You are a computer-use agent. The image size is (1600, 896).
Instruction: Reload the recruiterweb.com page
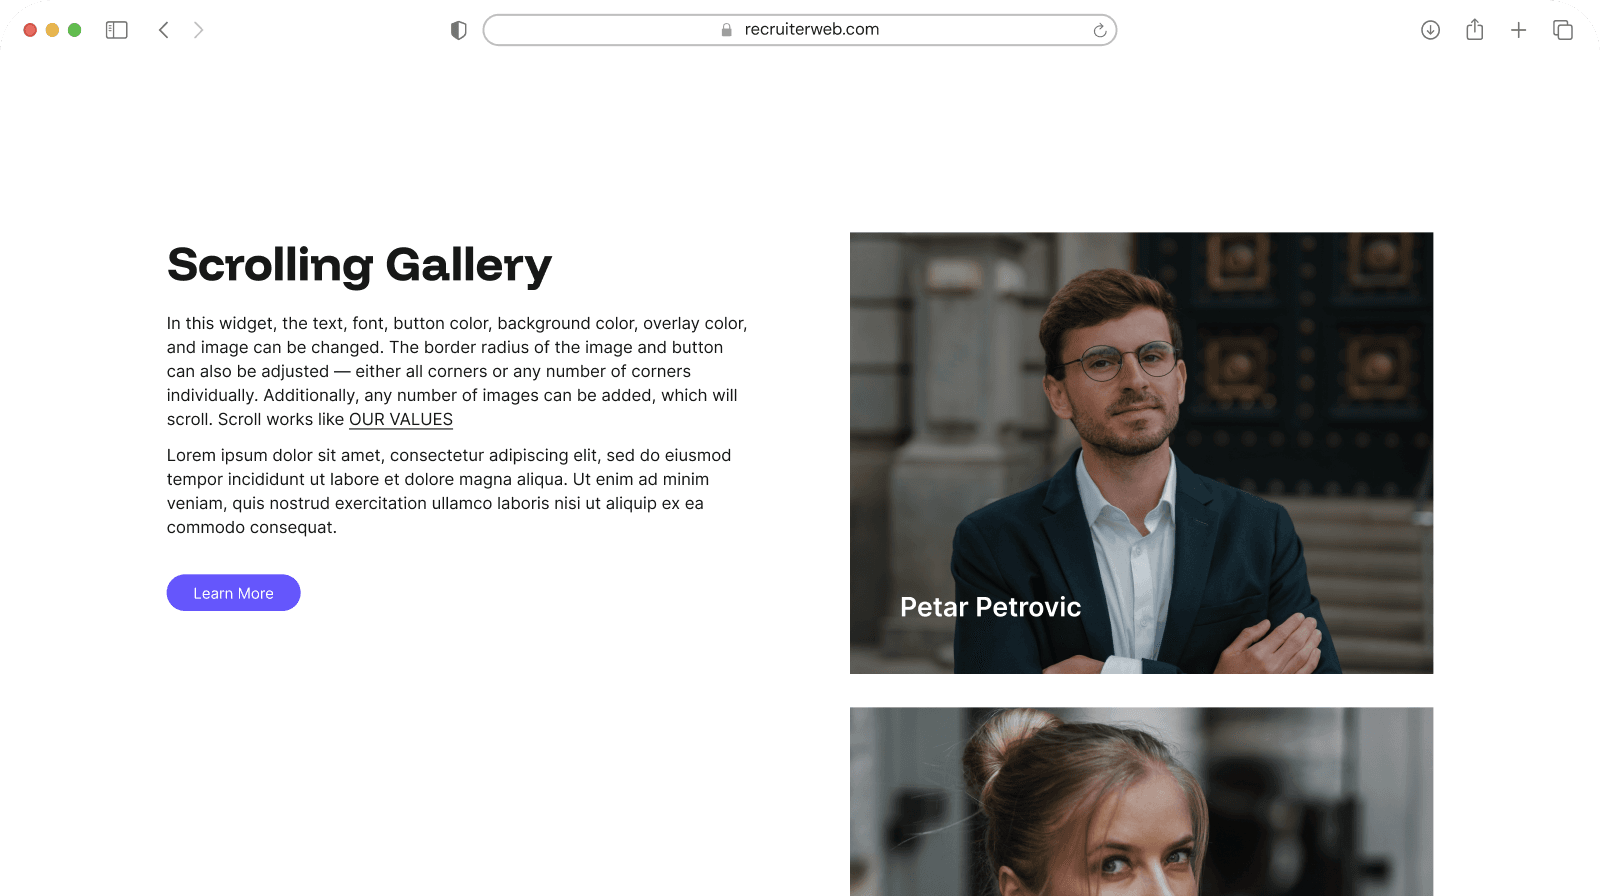coord(1100,30)
